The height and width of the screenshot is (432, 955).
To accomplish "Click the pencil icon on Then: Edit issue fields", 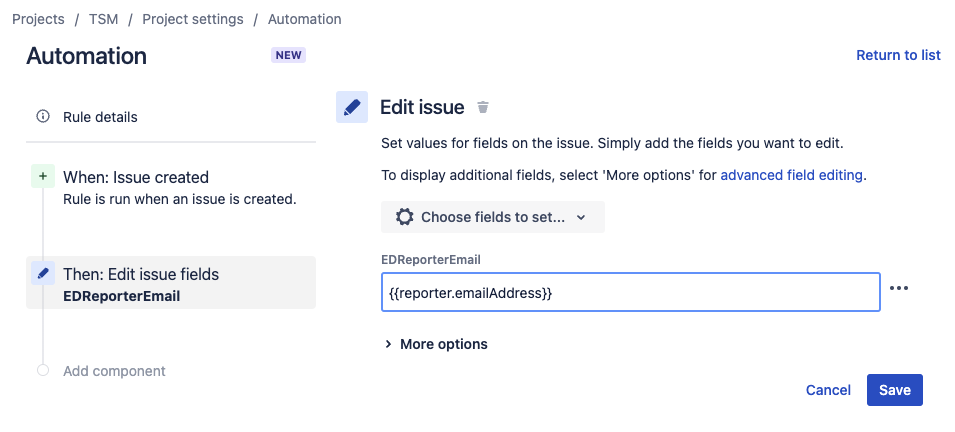I will [x=42, y=273].
